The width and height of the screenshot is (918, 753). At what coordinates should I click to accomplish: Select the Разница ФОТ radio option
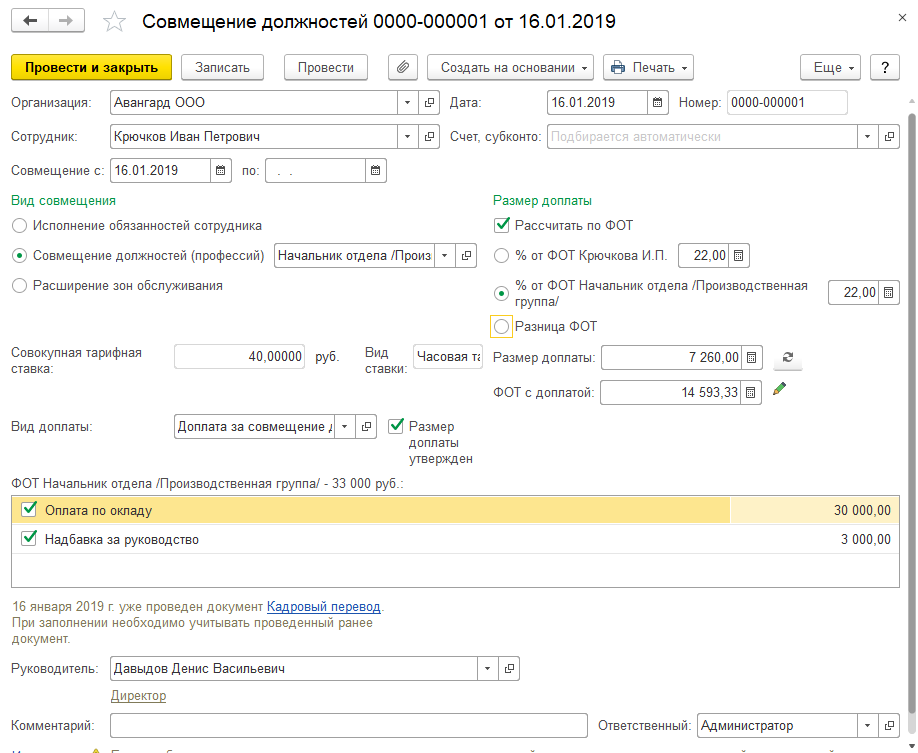(x=502, y=326)
